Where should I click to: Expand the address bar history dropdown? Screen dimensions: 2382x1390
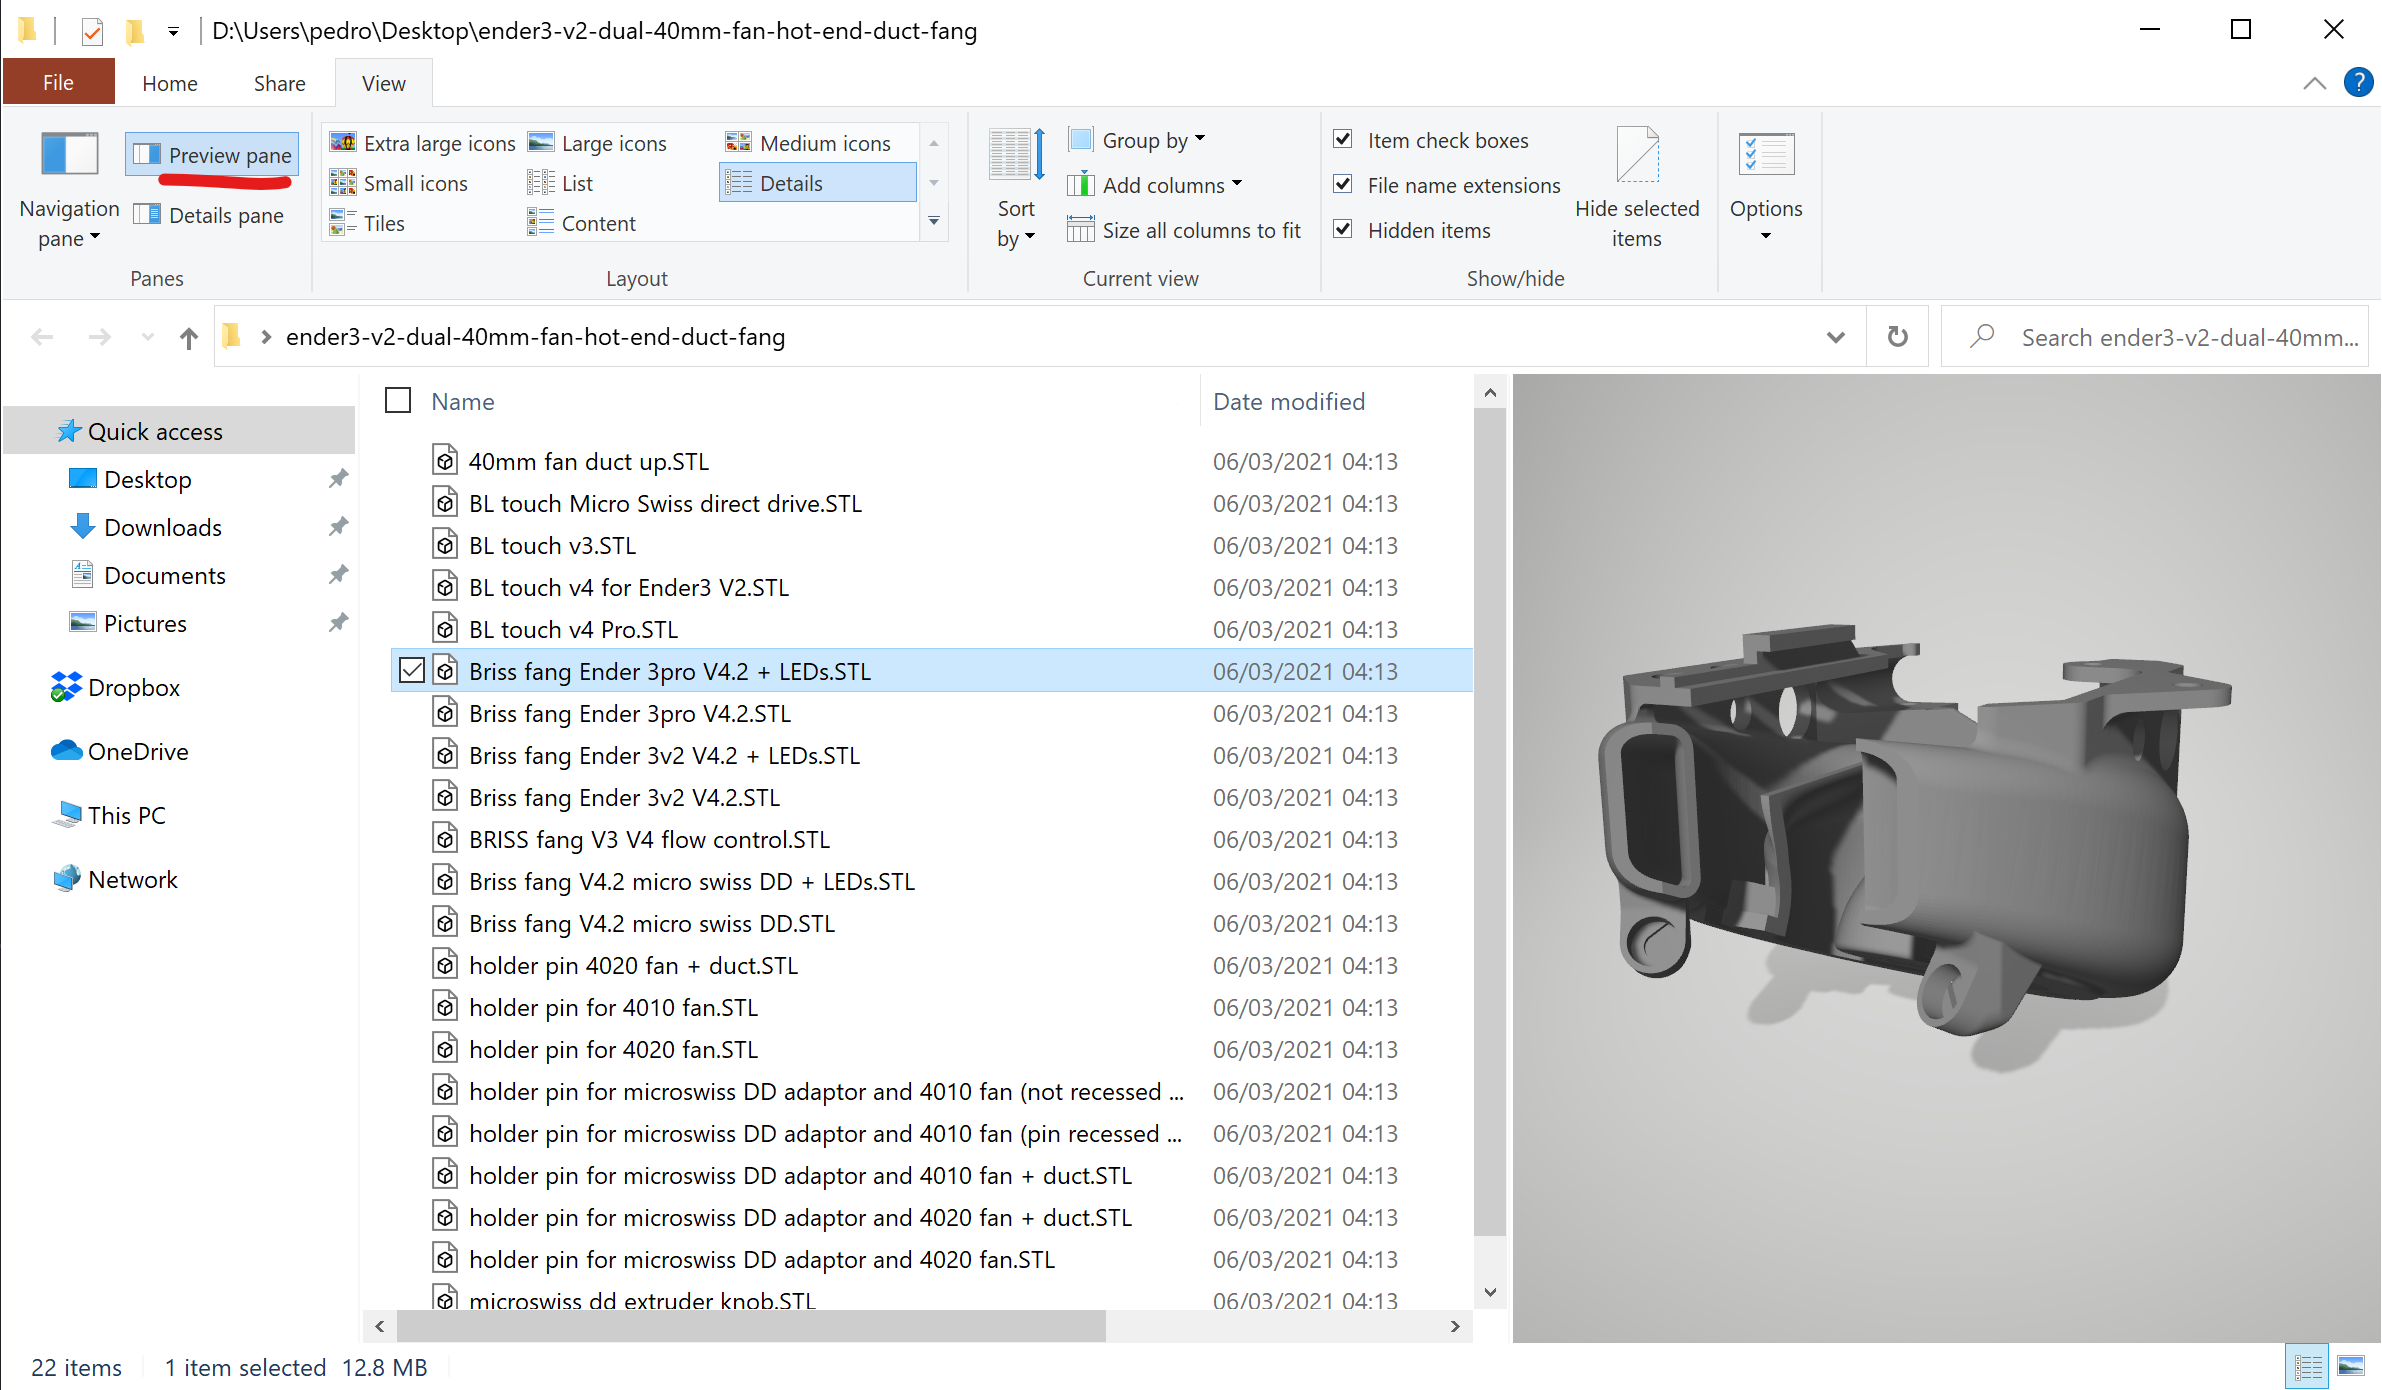click(1835, 337)
